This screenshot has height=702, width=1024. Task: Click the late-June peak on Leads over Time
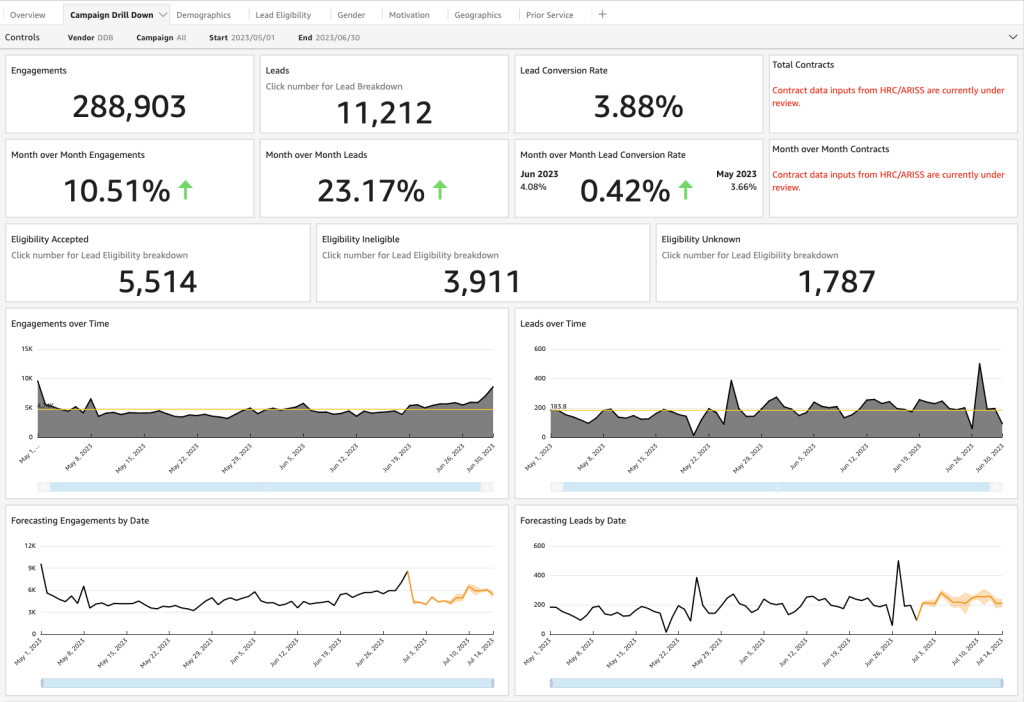point(980,366)
